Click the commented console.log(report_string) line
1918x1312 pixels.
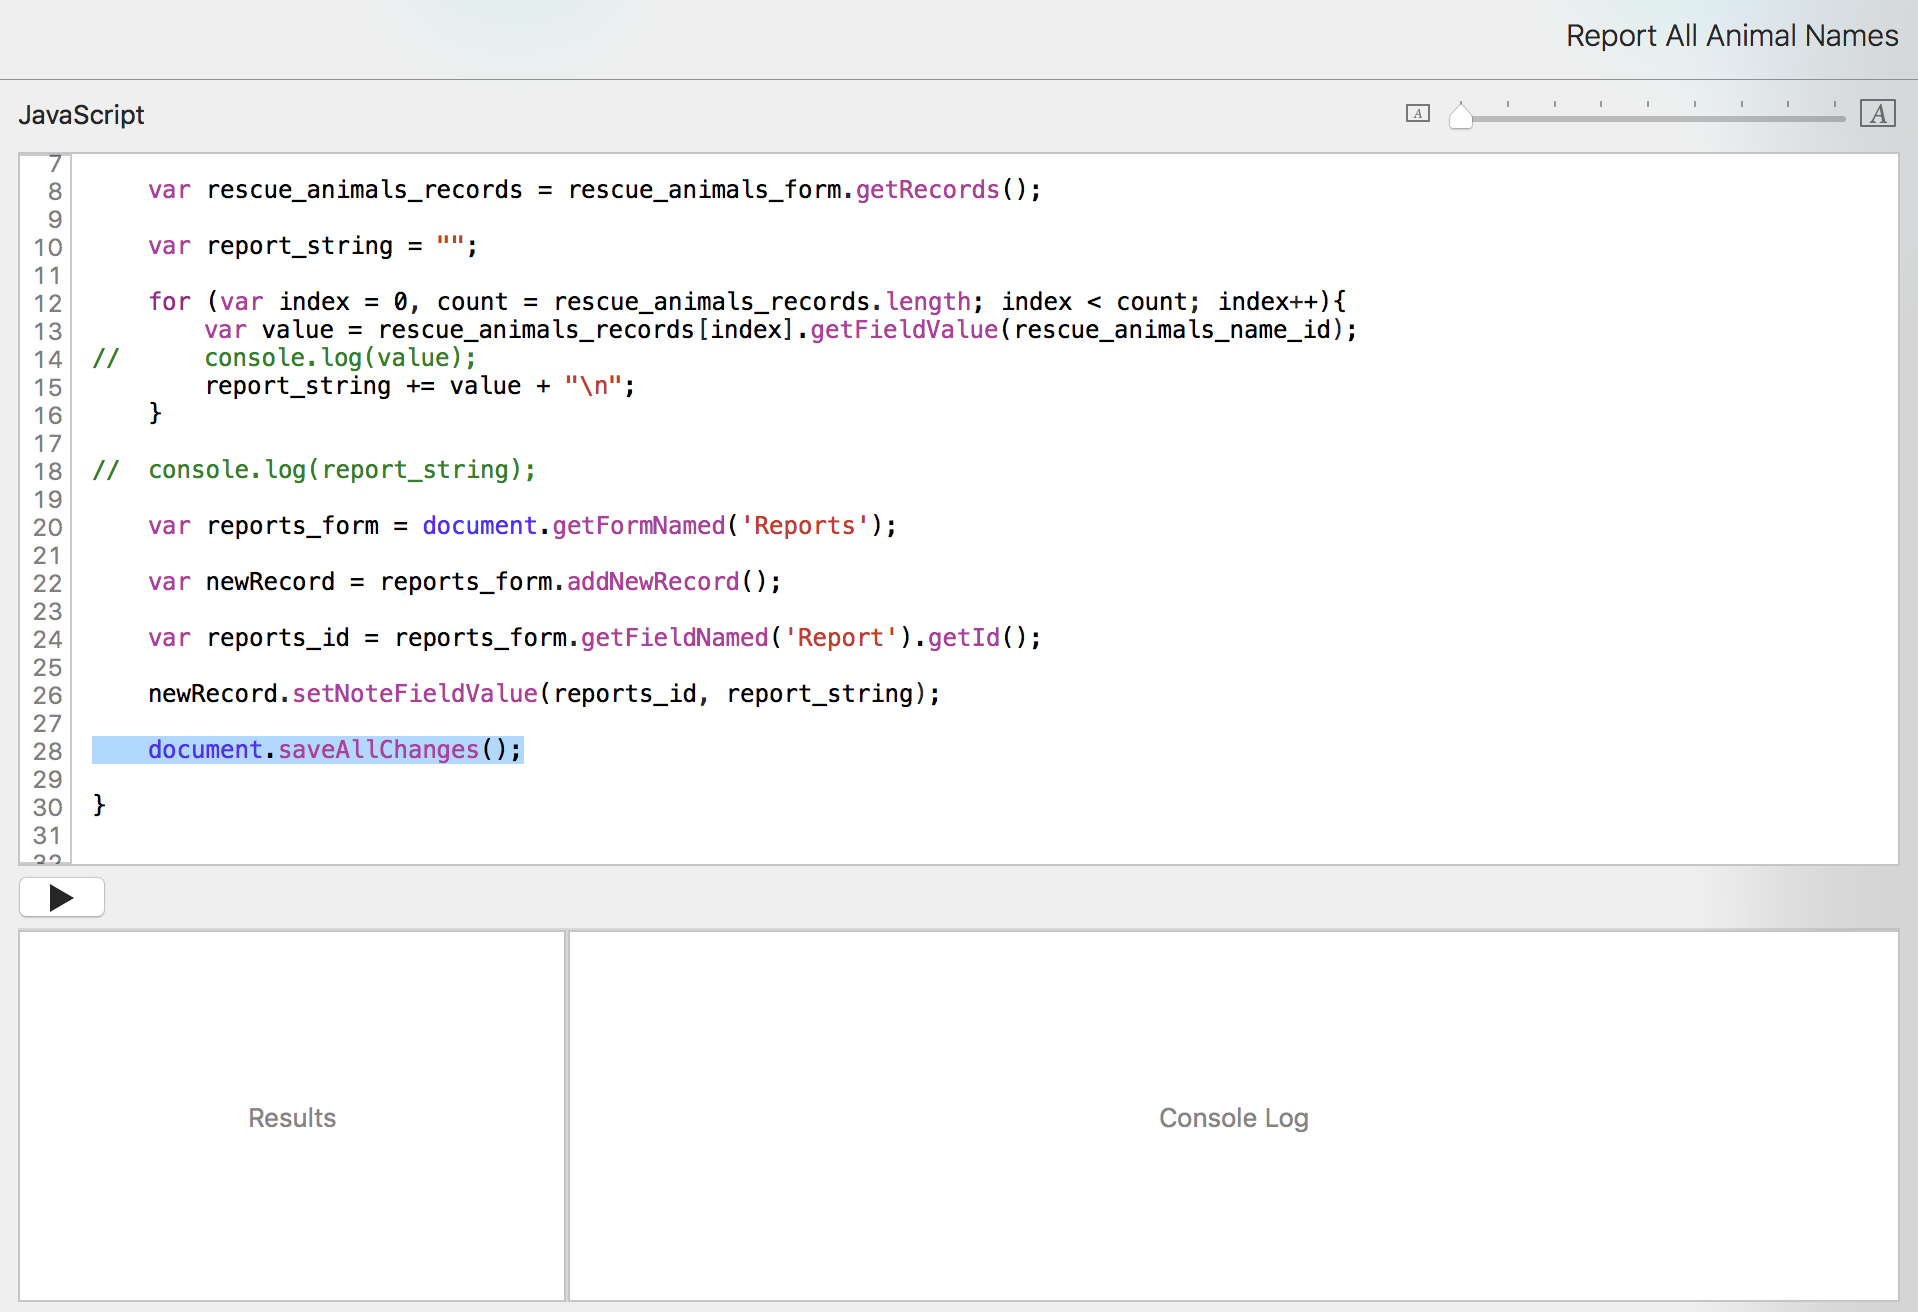point(341,470)
